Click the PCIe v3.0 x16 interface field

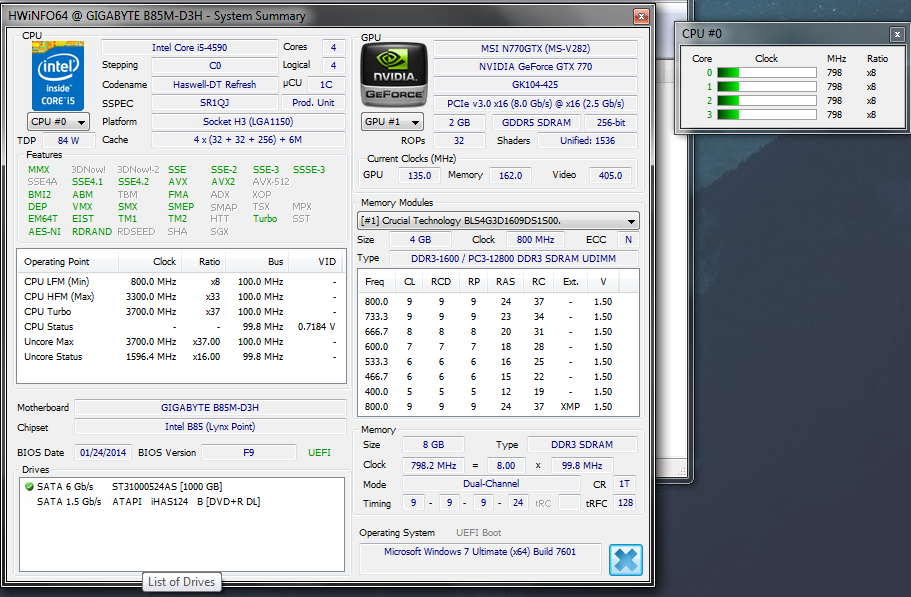click(x=535, y=104)
